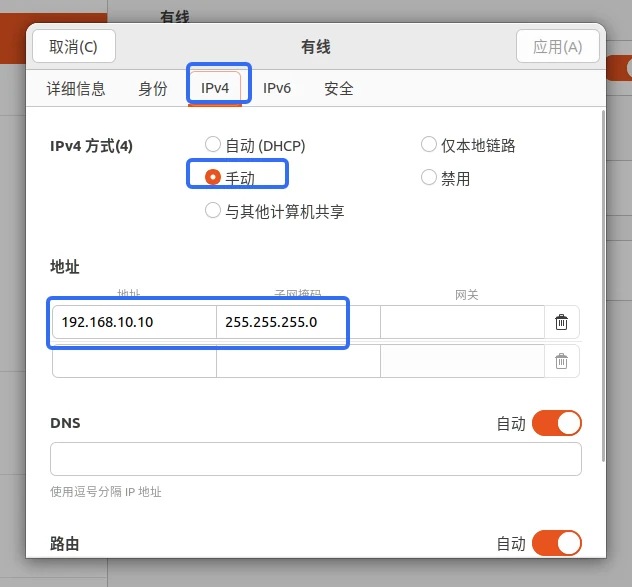The image size is (632, 587).
Task: Switch to the 详细信息 tab
Action: pos(76,88)
